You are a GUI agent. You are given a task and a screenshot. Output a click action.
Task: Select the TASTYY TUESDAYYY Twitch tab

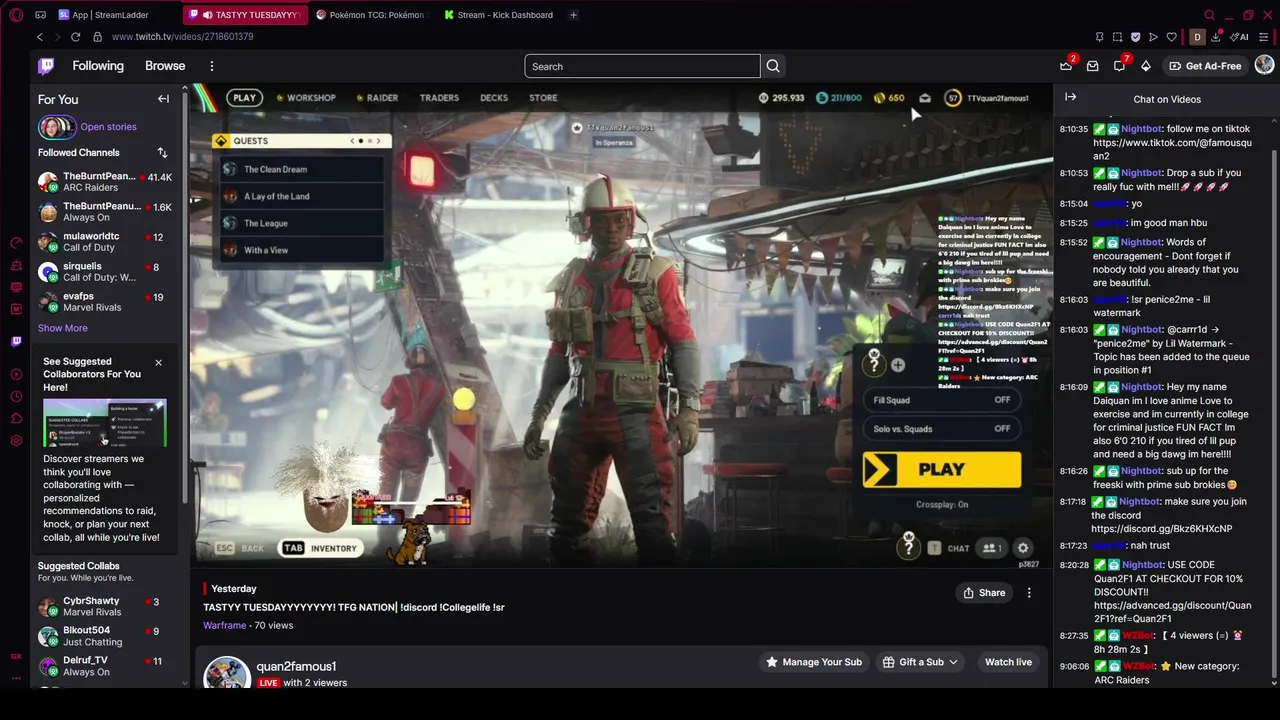coord(245,15)
